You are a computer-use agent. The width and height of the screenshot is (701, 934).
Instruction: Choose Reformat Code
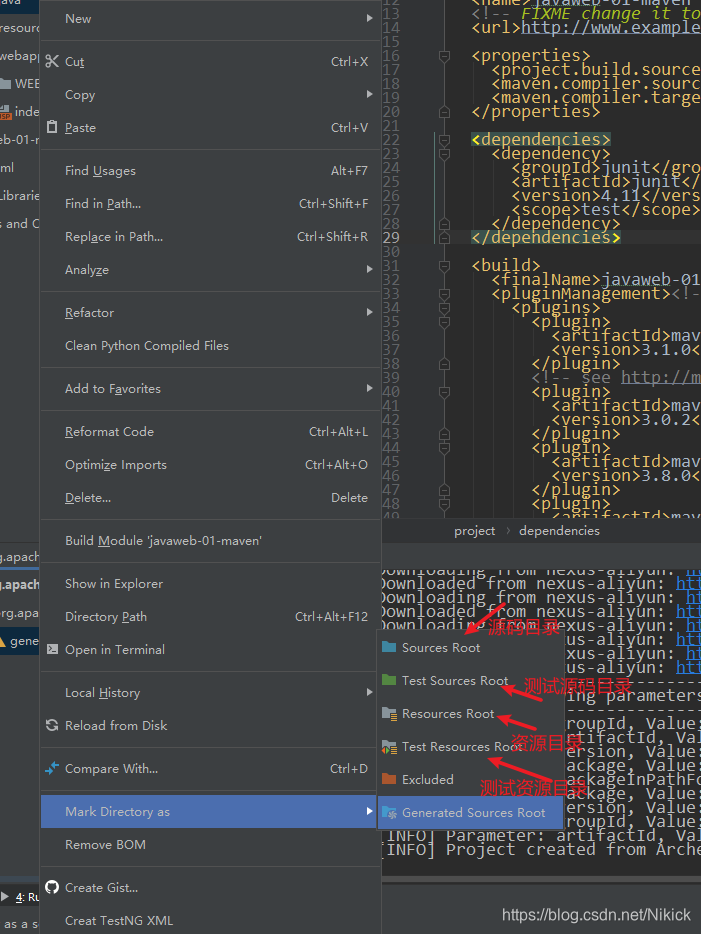point(210,431)
